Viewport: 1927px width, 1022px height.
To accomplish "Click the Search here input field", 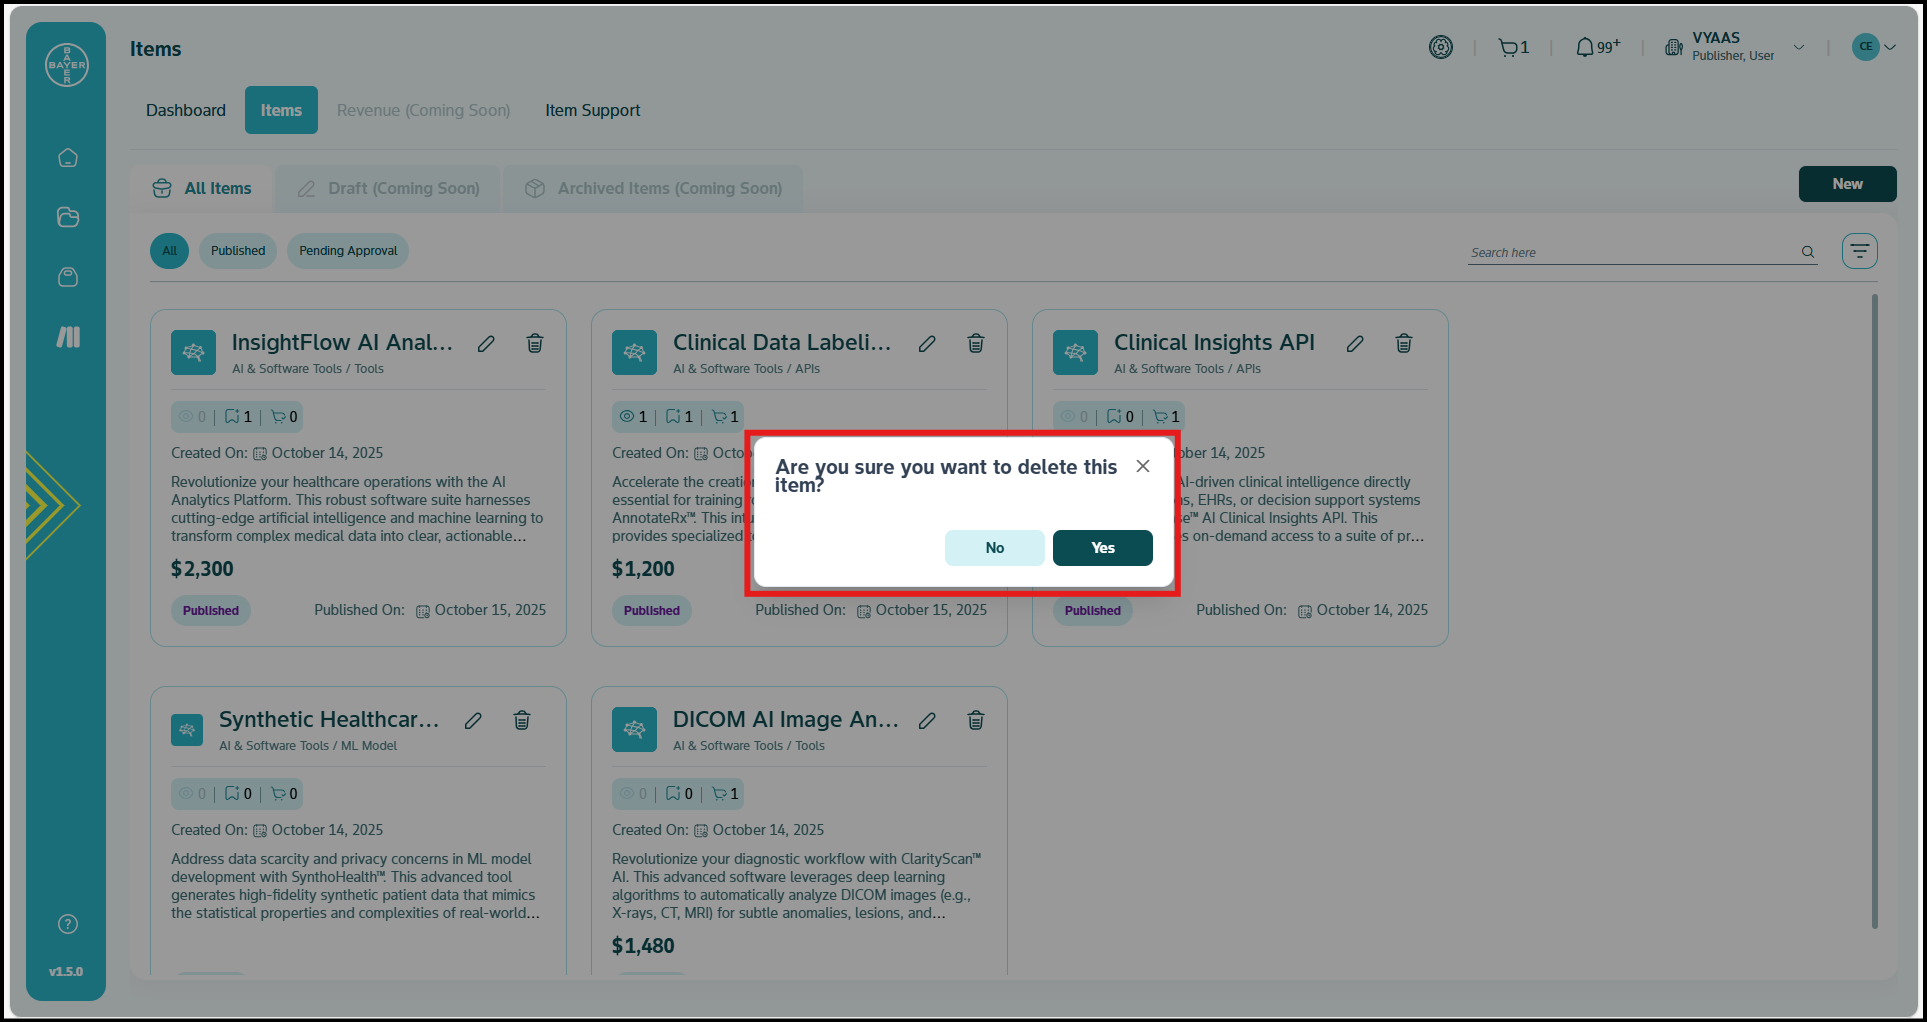I will coord(1630,253).
